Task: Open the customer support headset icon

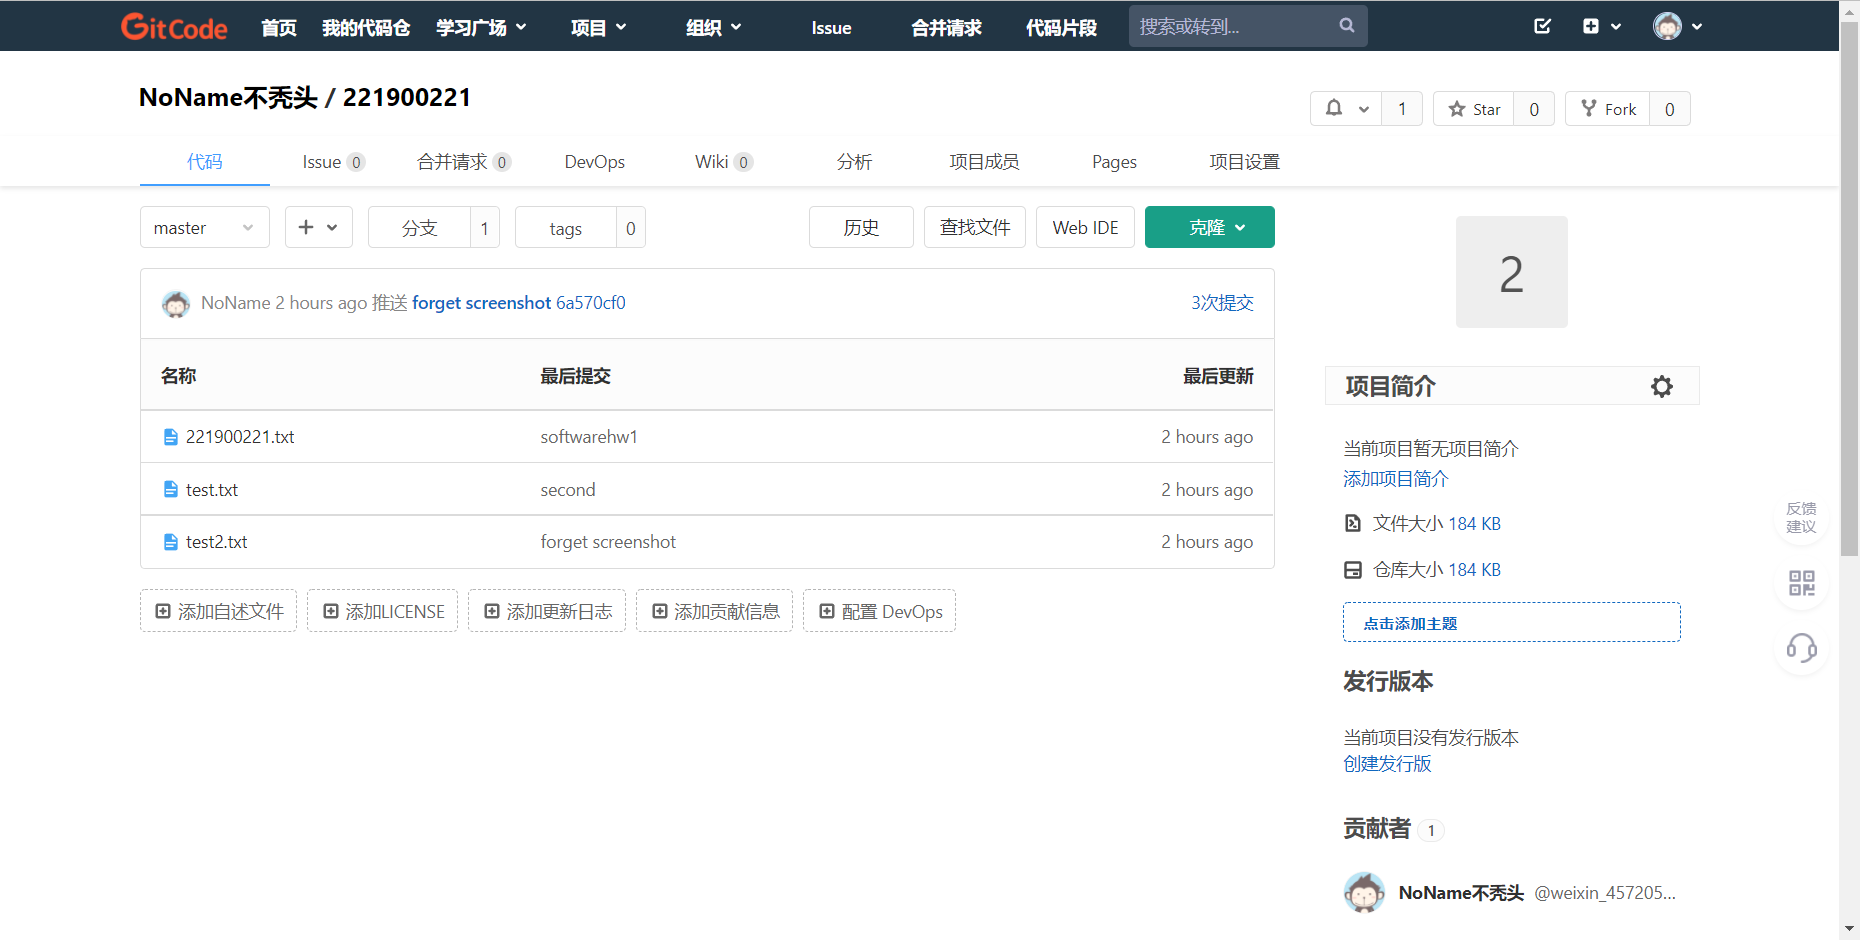Action: point(1801,648)
